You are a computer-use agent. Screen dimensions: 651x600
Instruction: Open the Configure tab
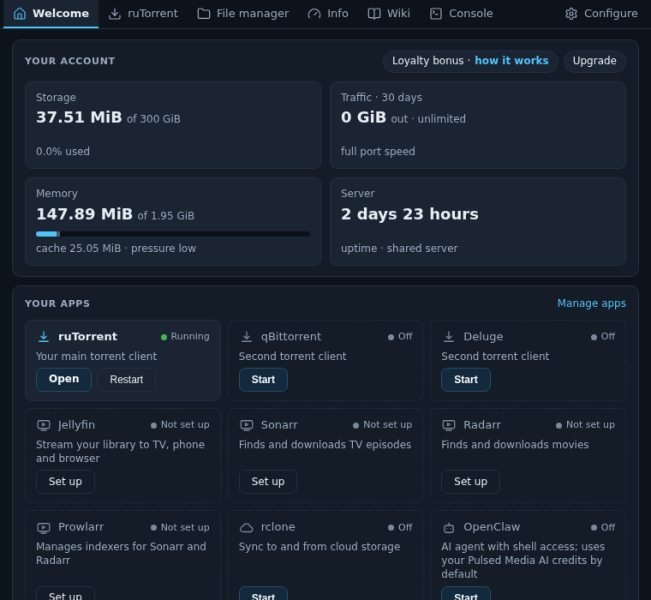point(602,14)
